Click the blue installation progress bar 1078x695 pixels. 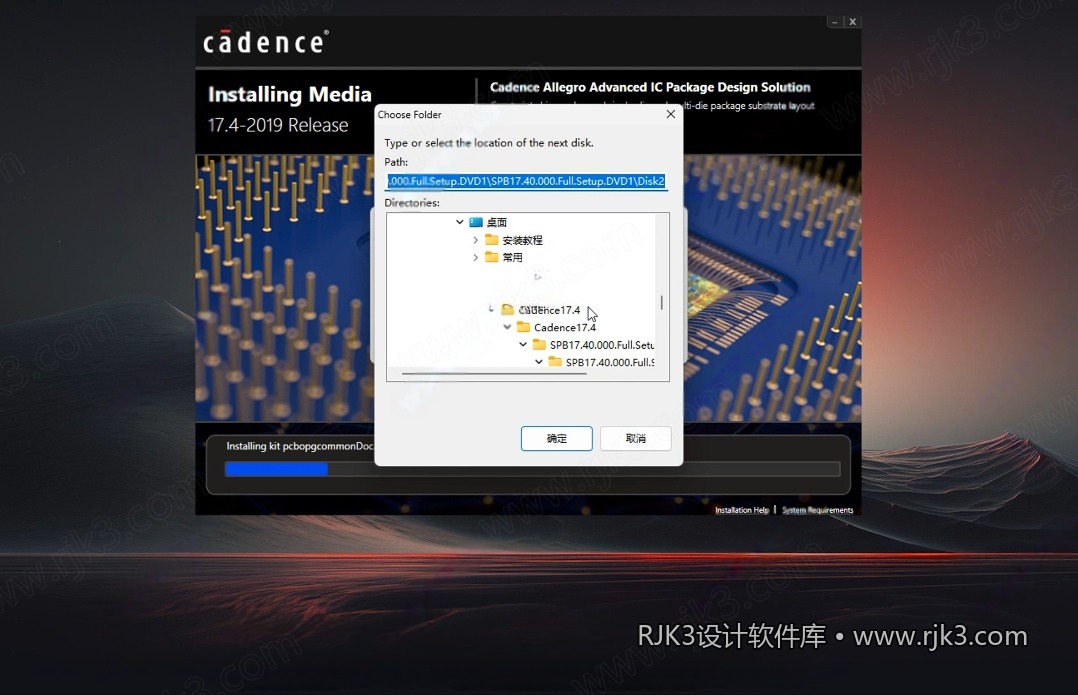(276, 470)
